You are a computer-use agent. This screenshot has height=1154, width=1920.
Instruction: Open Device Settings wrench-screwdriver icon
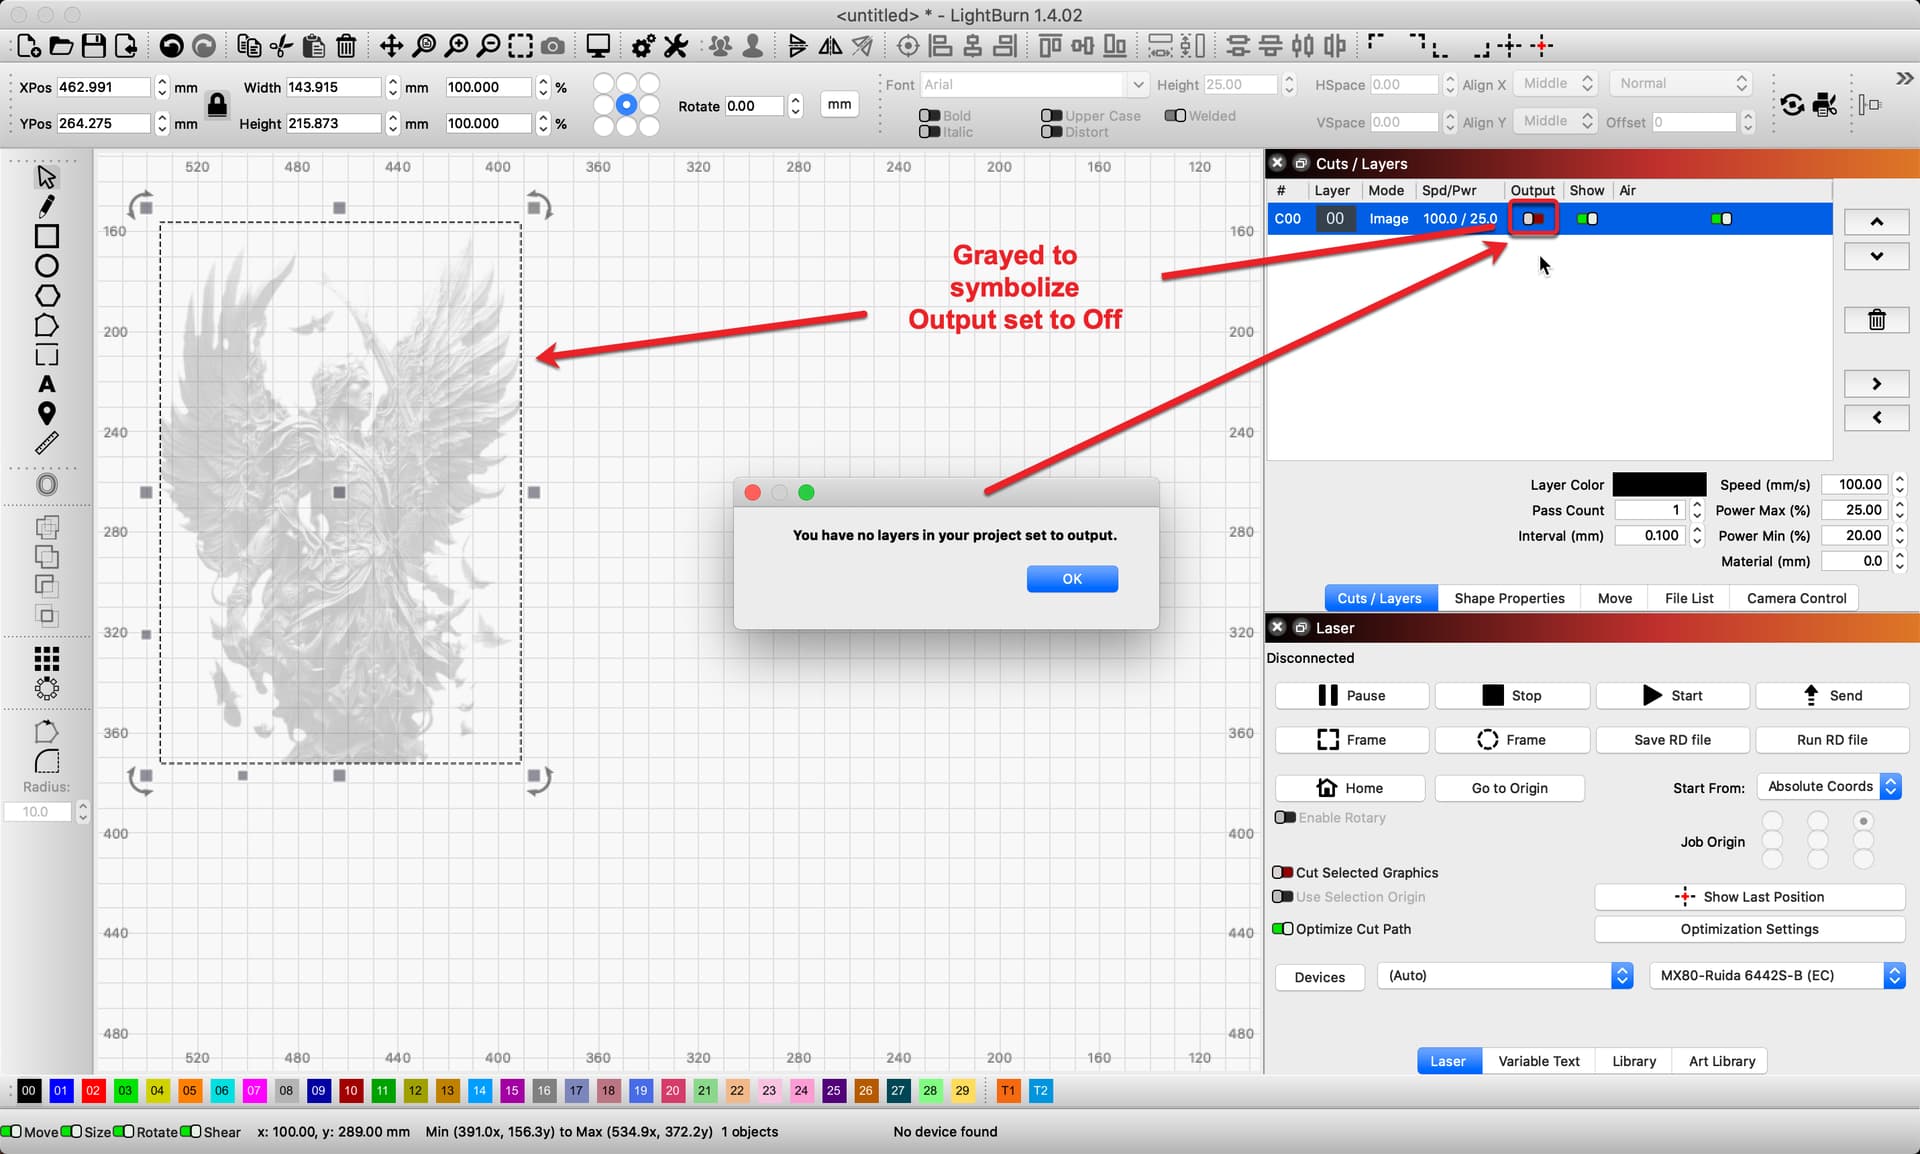(676, 45)
